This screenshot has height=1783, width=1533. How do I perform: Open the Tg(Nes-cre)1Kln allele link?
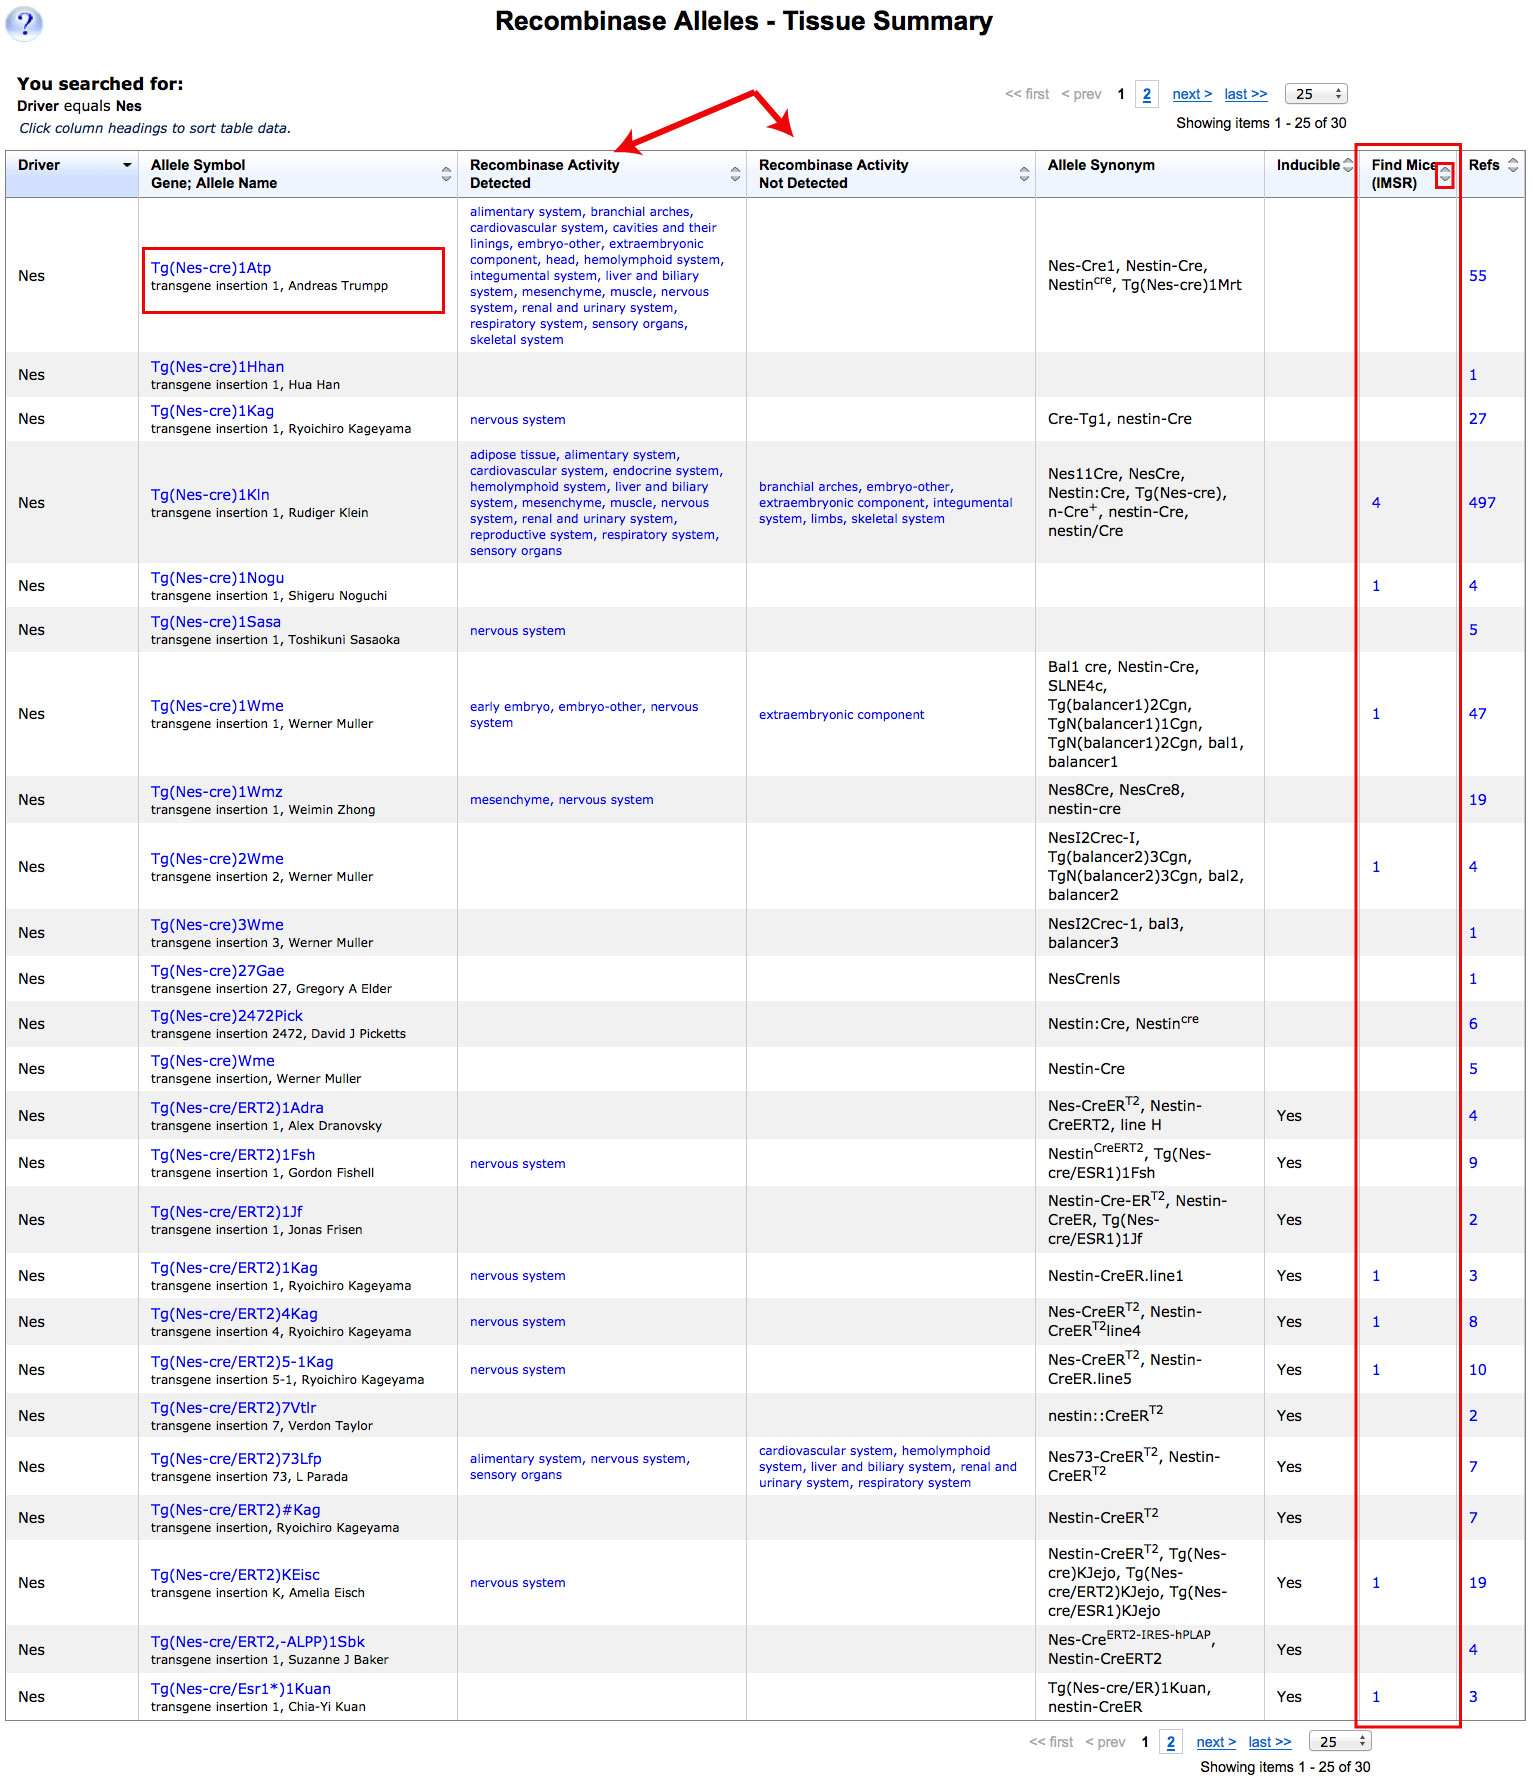(x=210, y=494)
